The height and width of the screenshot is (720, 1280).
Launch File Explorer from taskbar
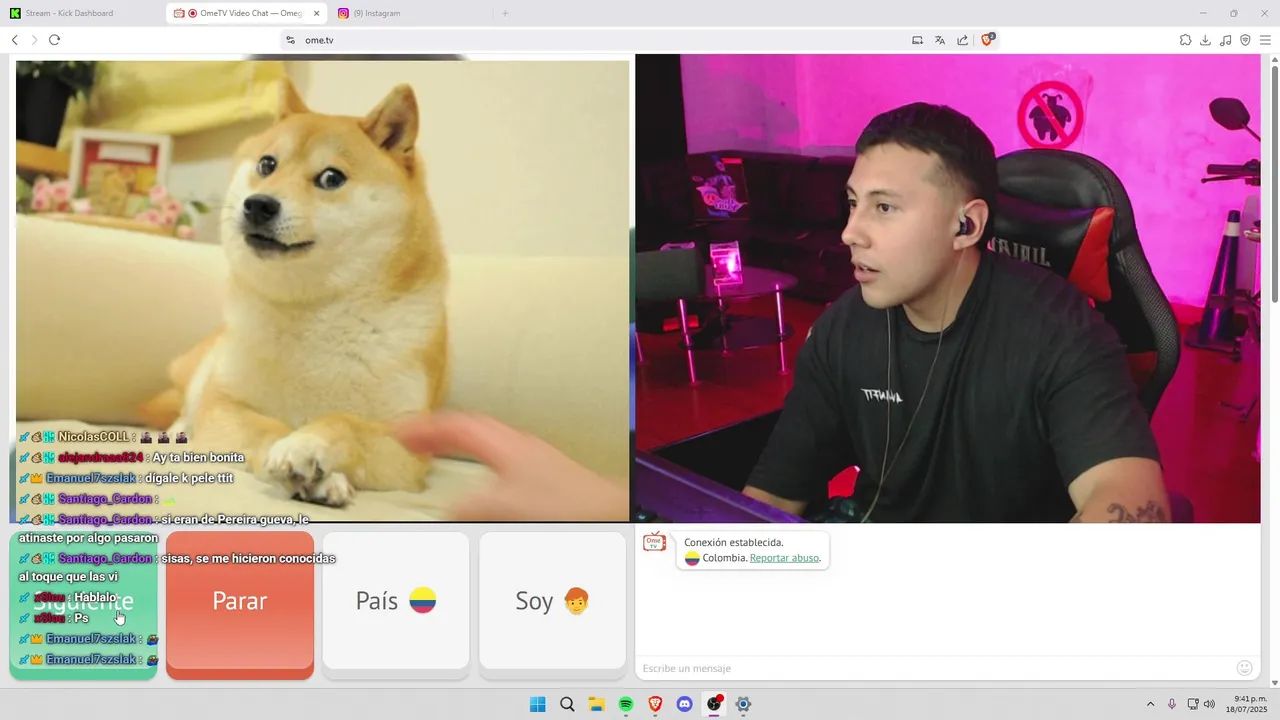coord(596,704)
